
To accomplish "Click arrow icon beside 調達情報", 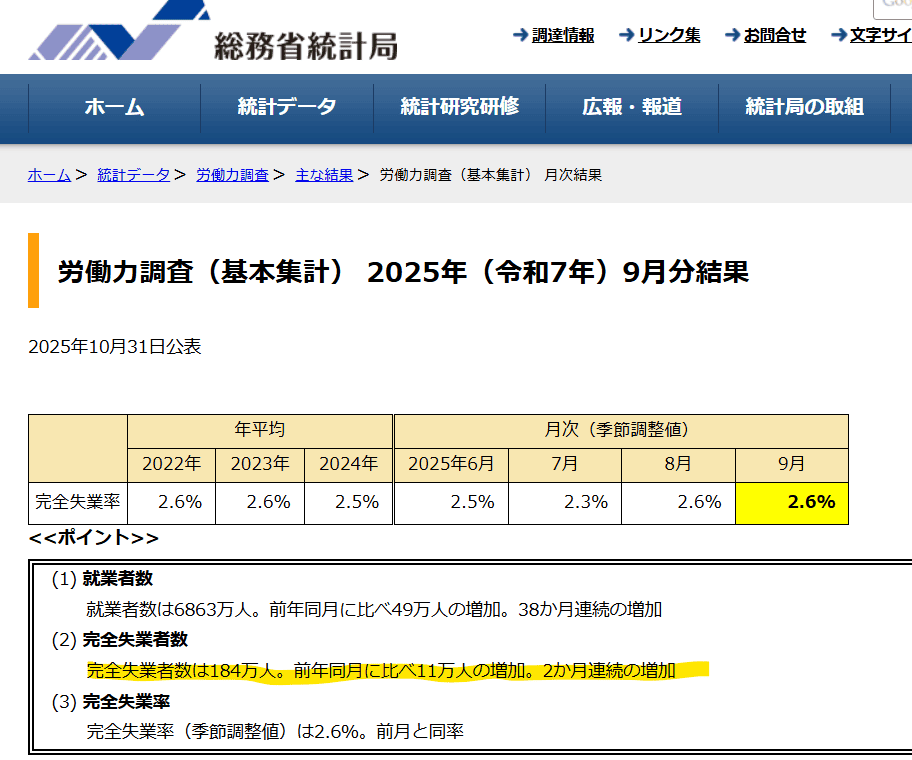I will point(521,35).
